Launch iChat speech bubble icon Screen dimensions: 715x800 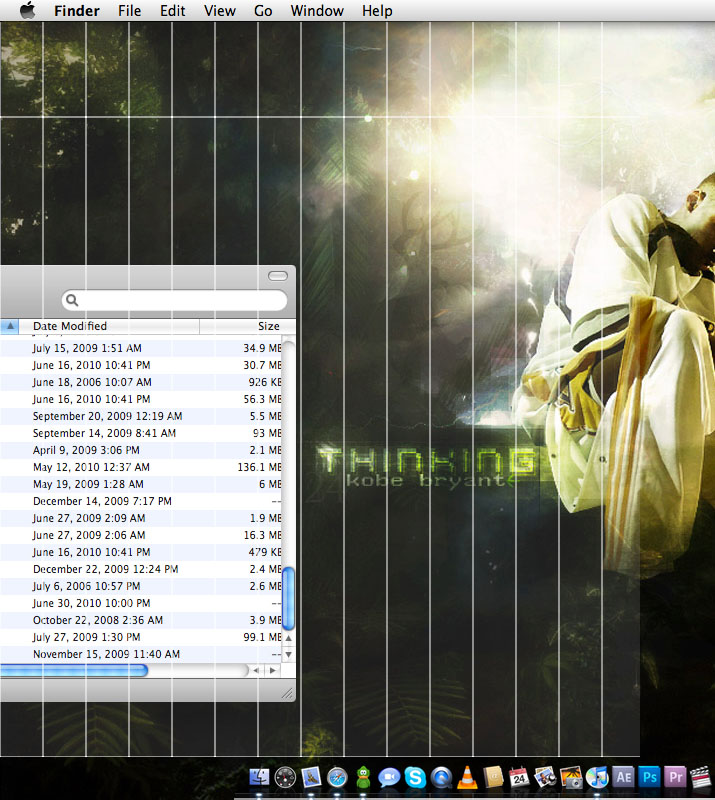(x=389, y=778)
